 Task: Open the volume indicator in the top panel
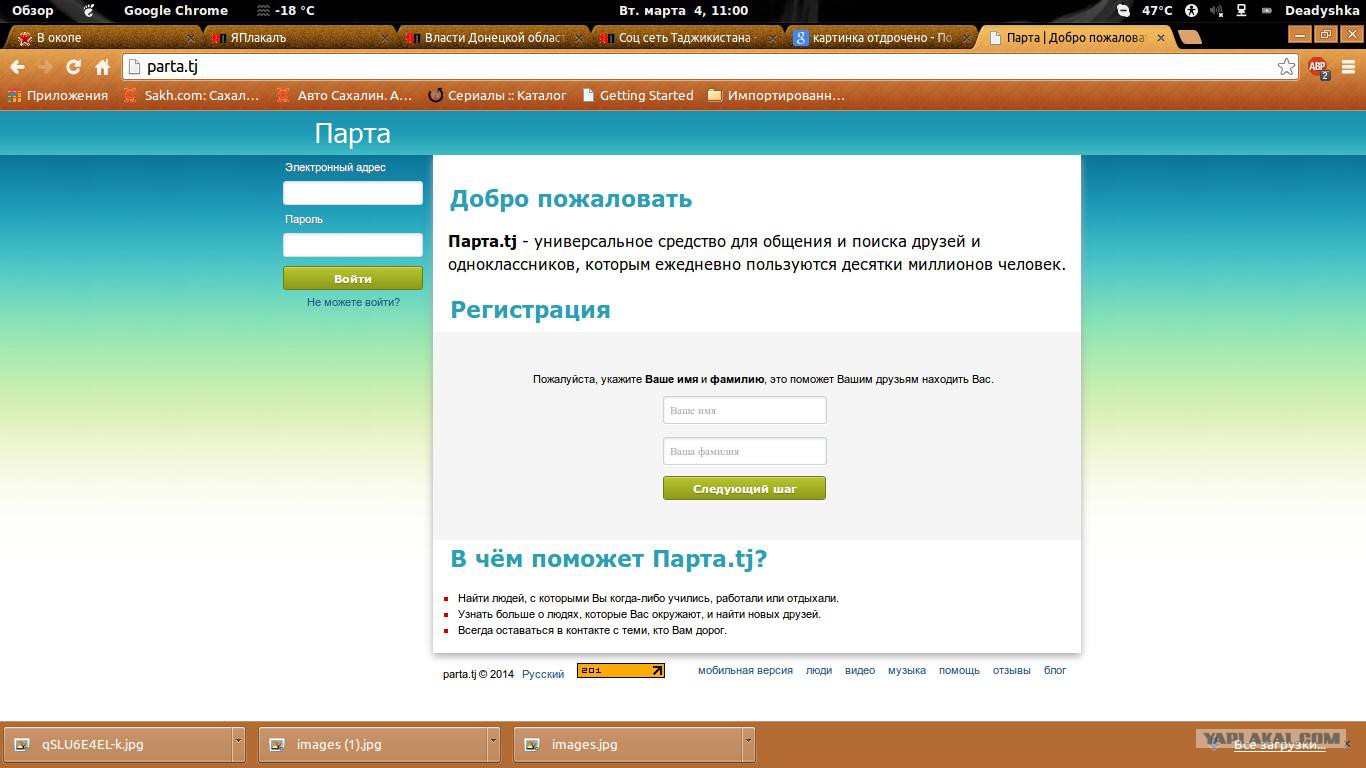[x=1216, y=11]
